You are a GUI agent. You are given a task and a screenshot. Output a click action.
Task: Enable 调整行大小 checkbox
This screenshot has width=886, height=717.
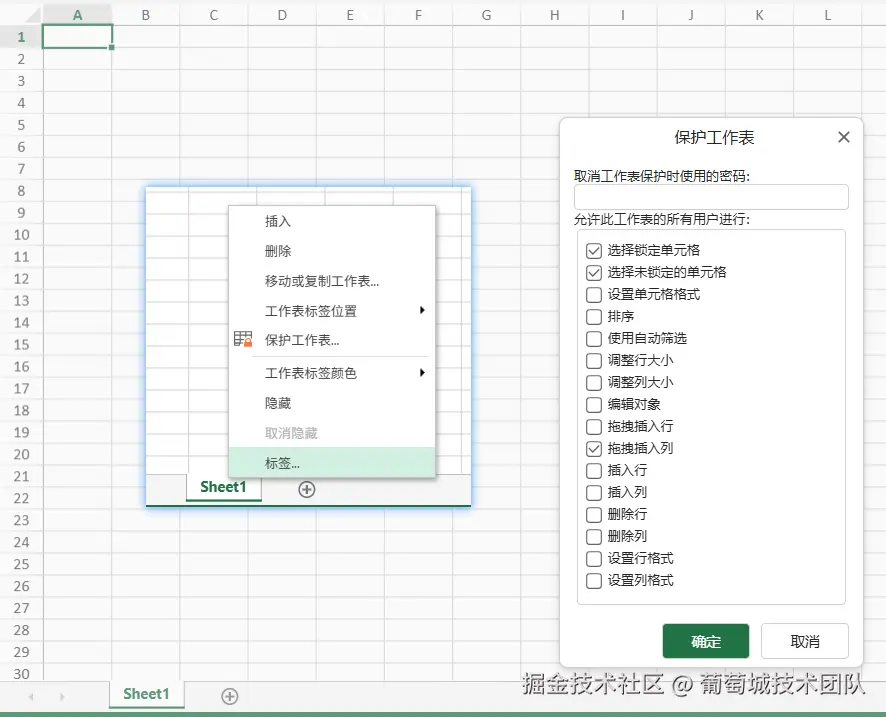[594, 360]
